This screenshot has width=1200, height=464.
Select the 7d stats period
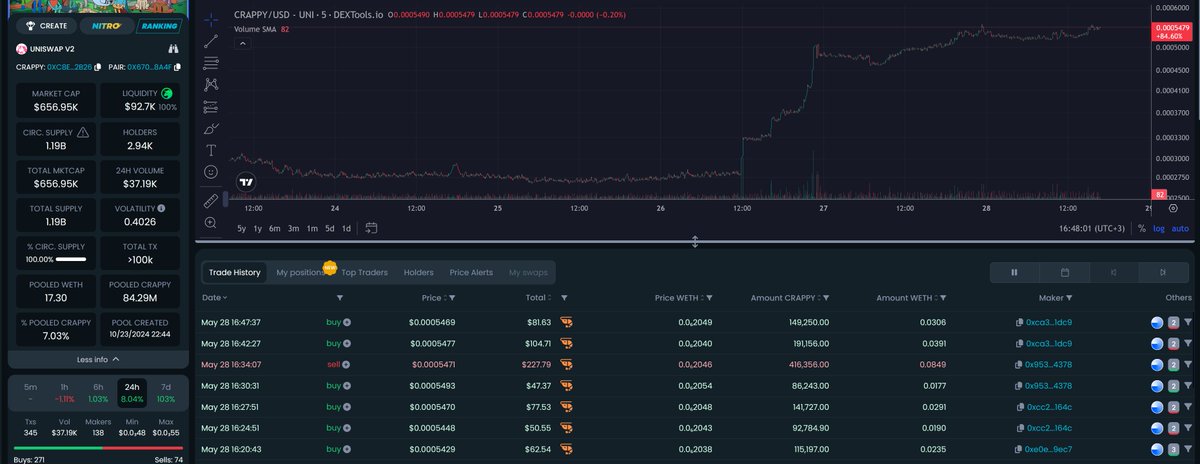[165, 392]
